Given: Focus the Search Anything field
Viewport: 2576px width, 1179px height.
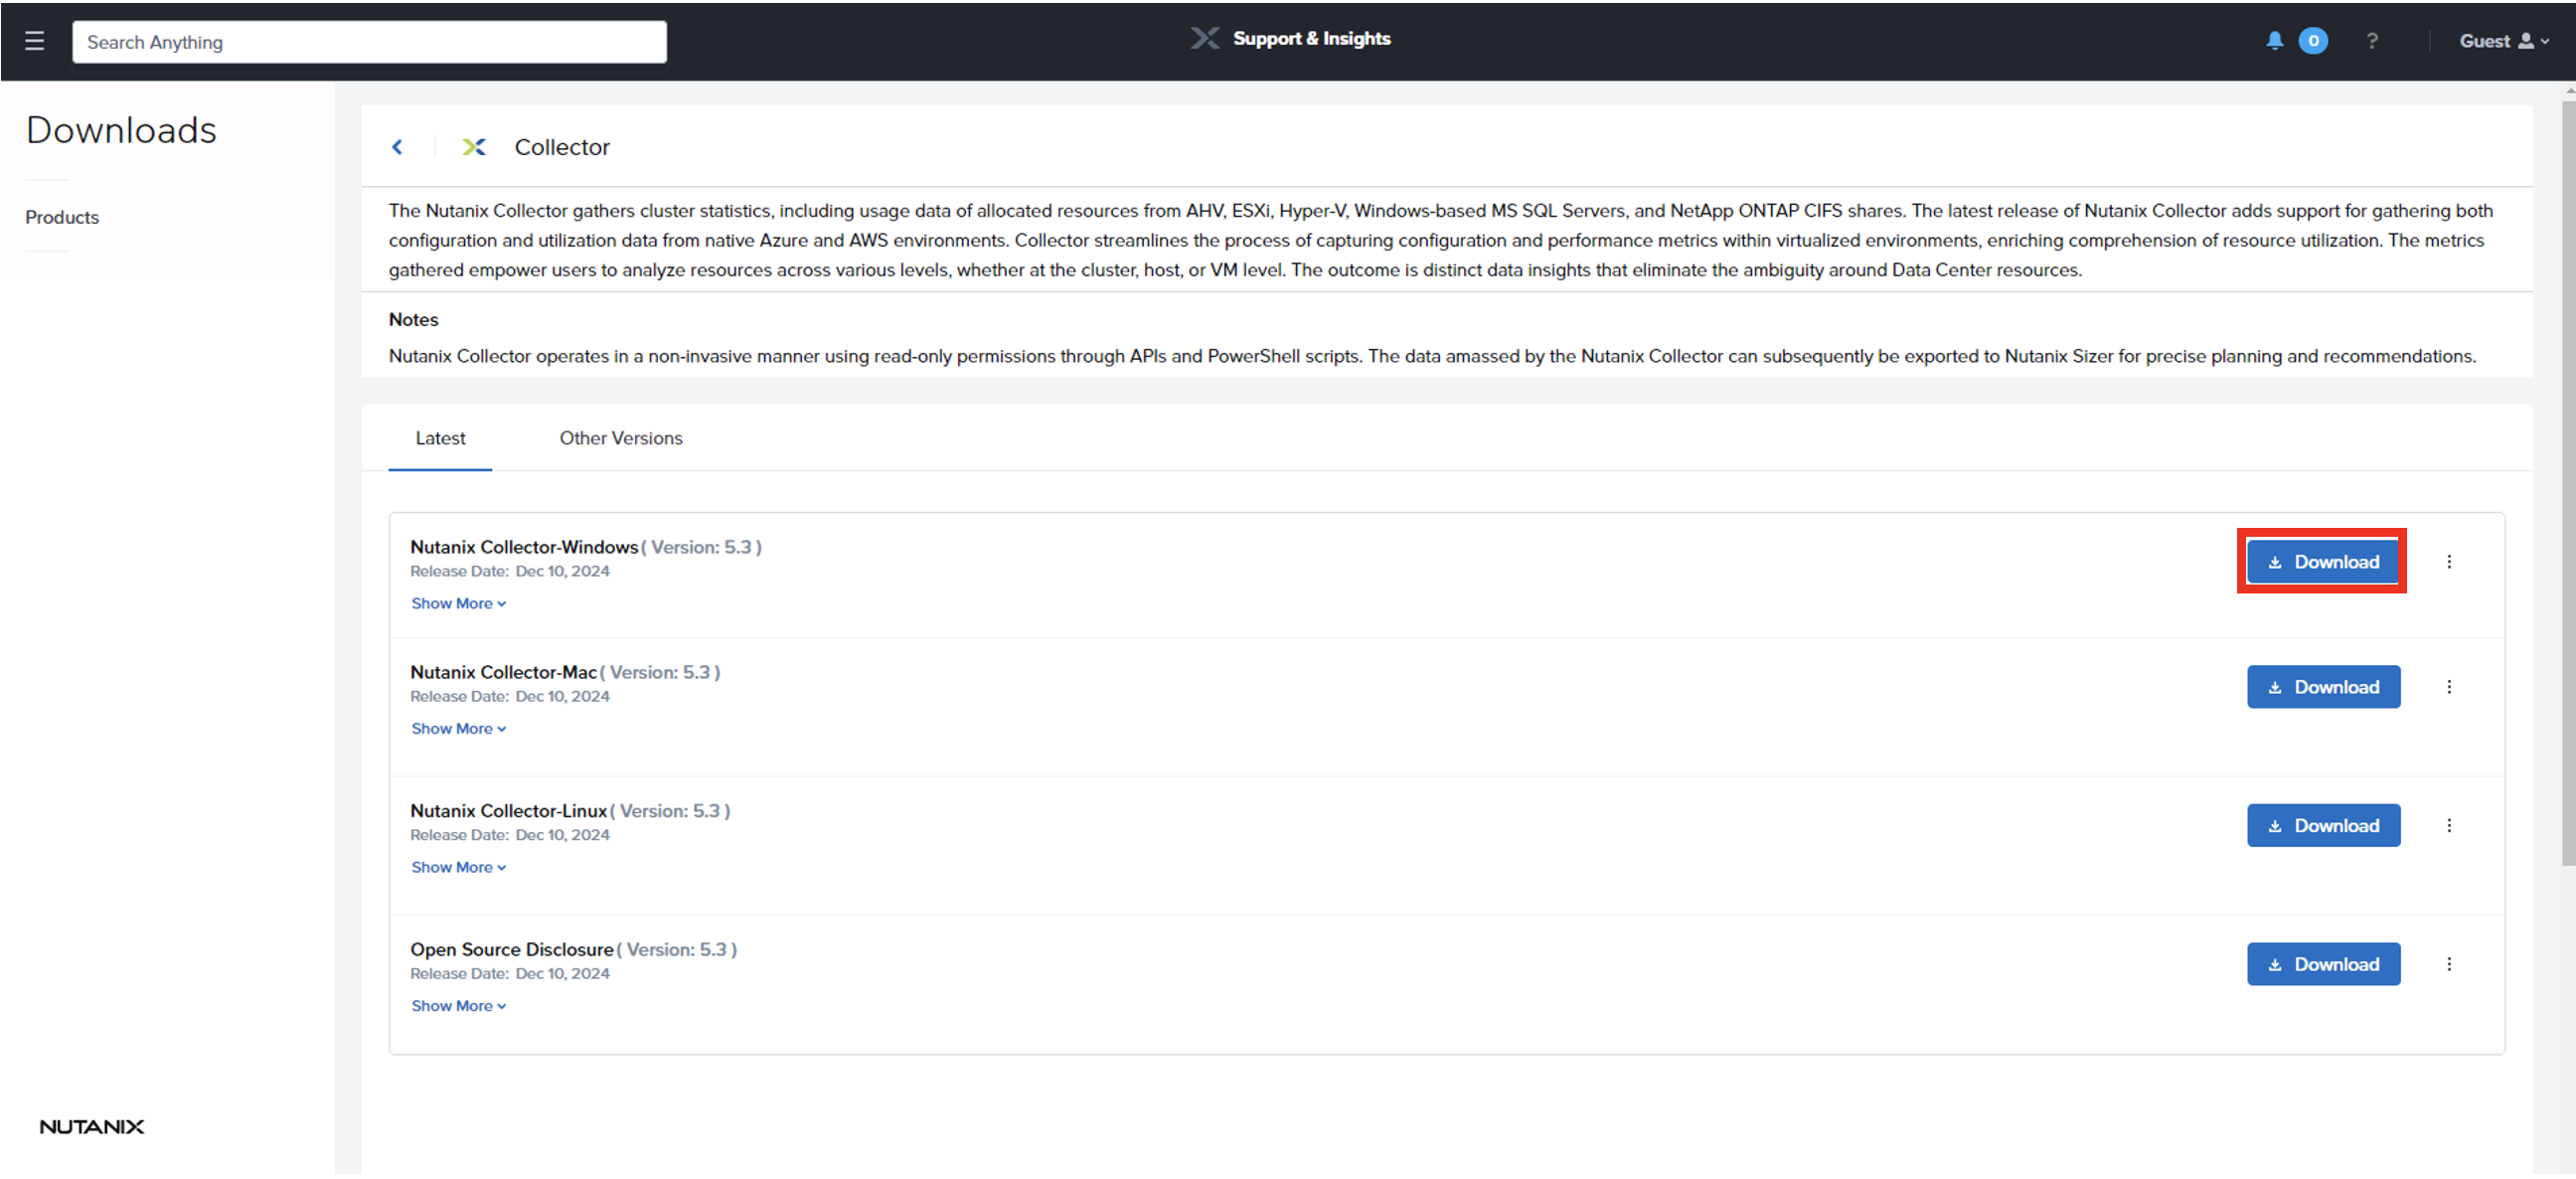Looking at the screenshot, I should click(369, 42).
